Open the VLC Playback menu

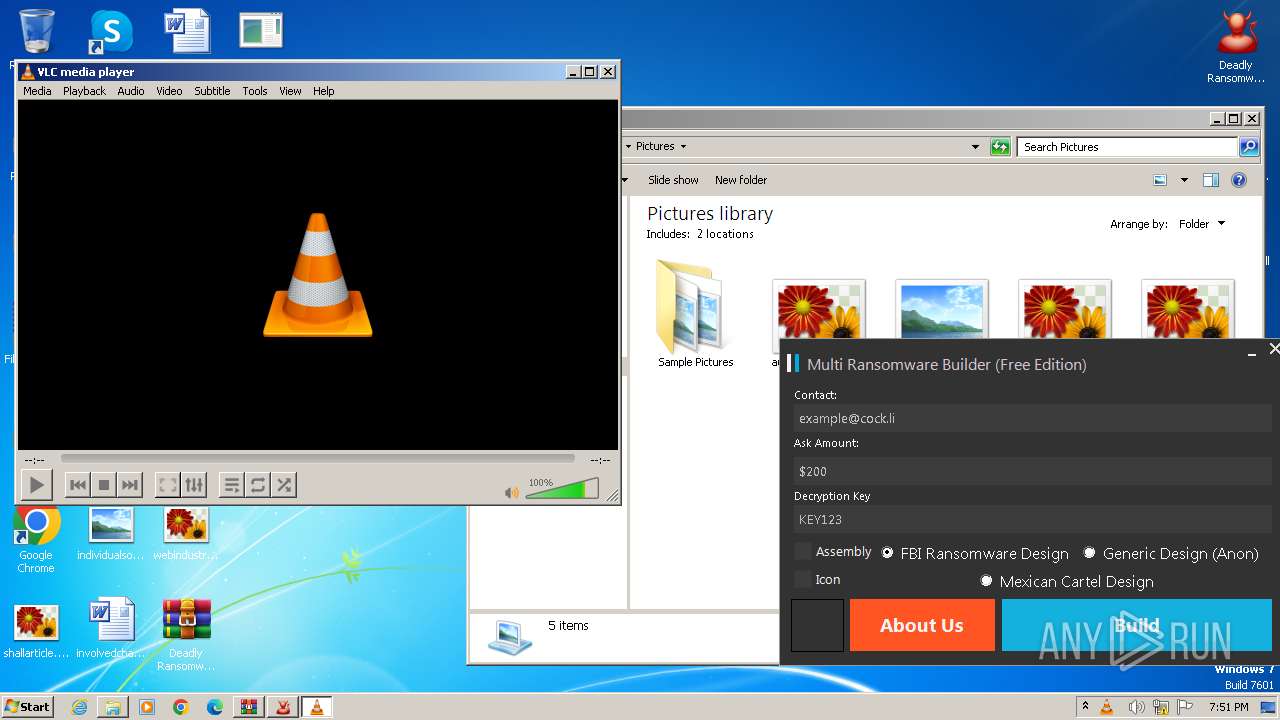tap(84, 91)
